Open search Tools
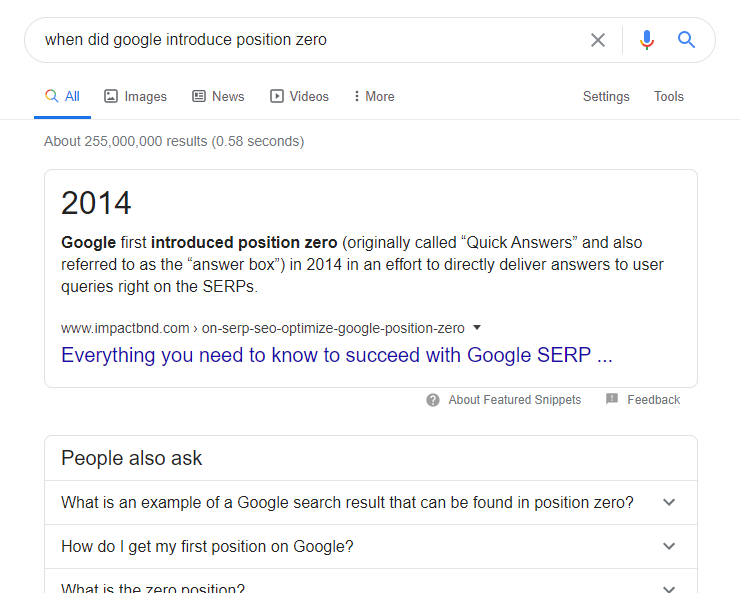Viewport: 740px width, 593px height. point(668,96)
